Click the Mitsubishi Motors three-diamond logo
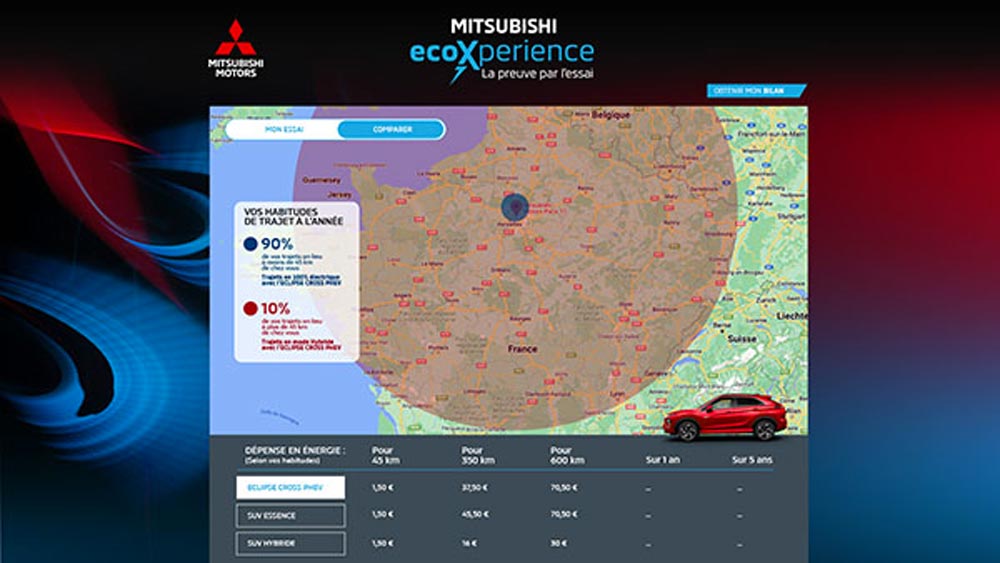Image resolution: width=1000 pixels, height=563 pixels. coord(235,48)
